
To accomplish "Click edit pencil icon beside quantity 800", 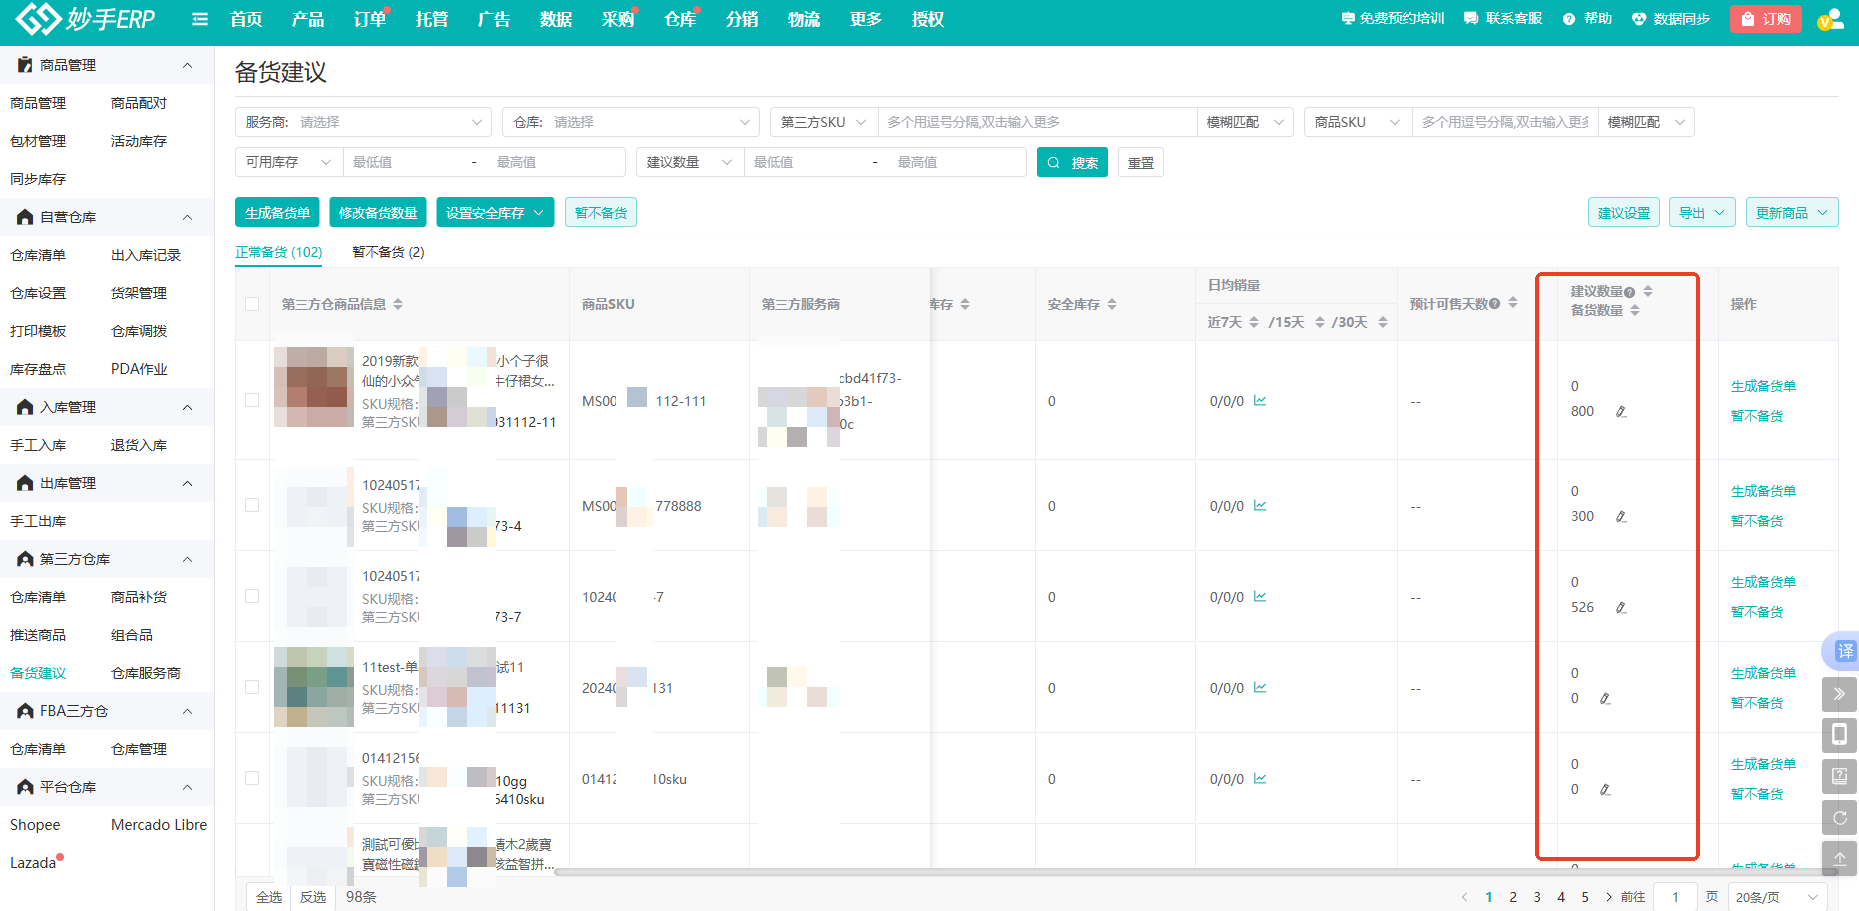I will coord(1621,412).
